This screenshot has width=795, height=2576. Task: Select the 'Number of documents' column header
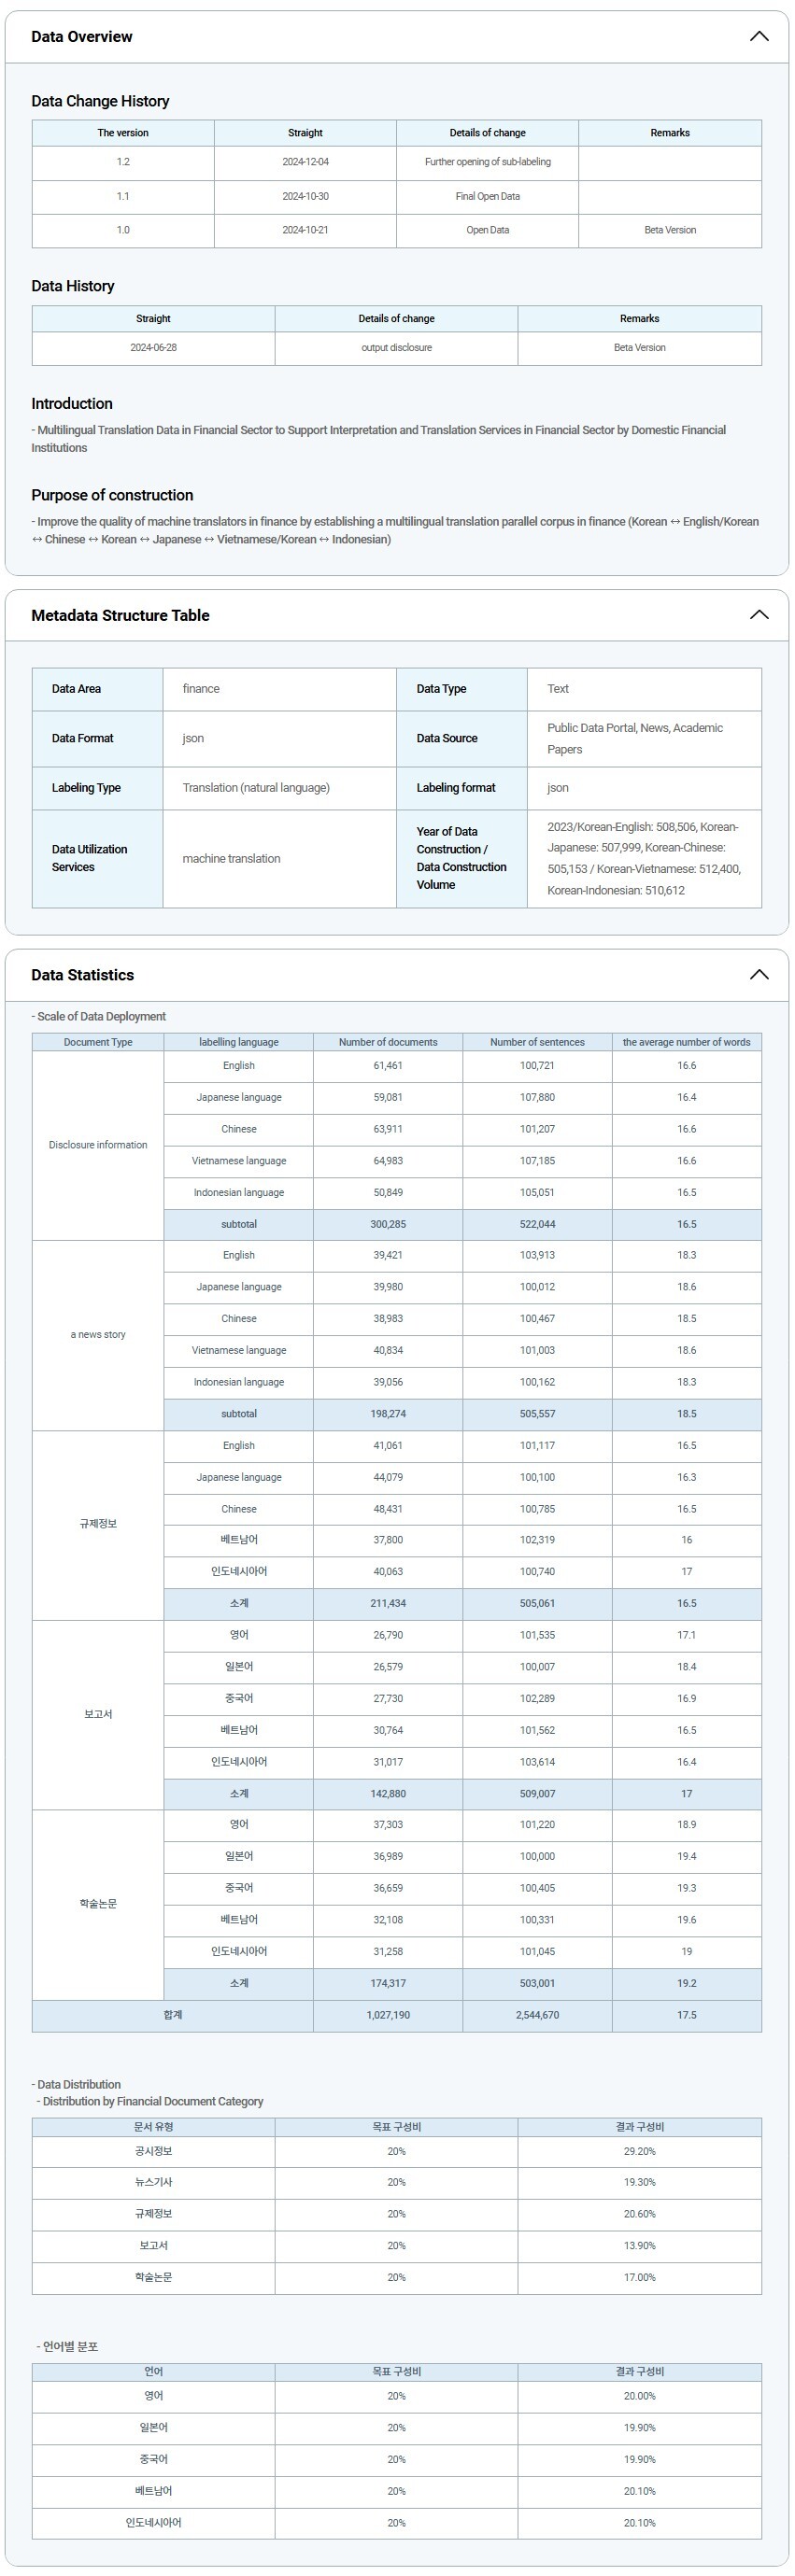coord(388,1042)
